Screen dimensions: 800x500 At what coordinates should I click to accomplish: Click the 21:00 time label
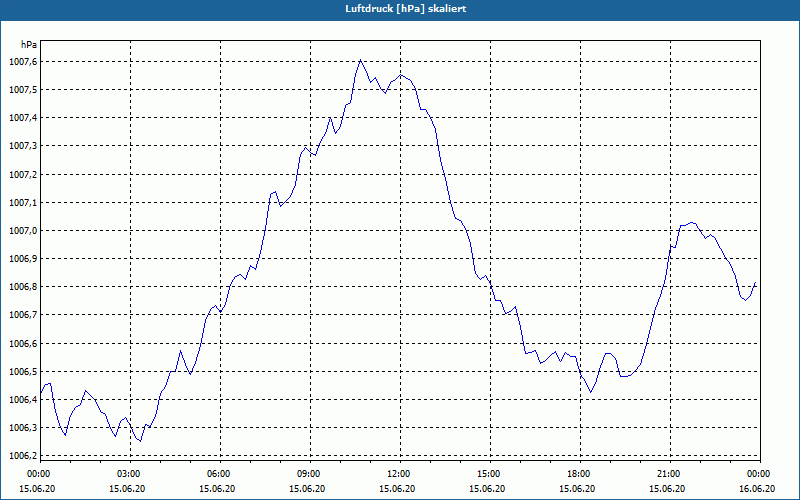670,474
